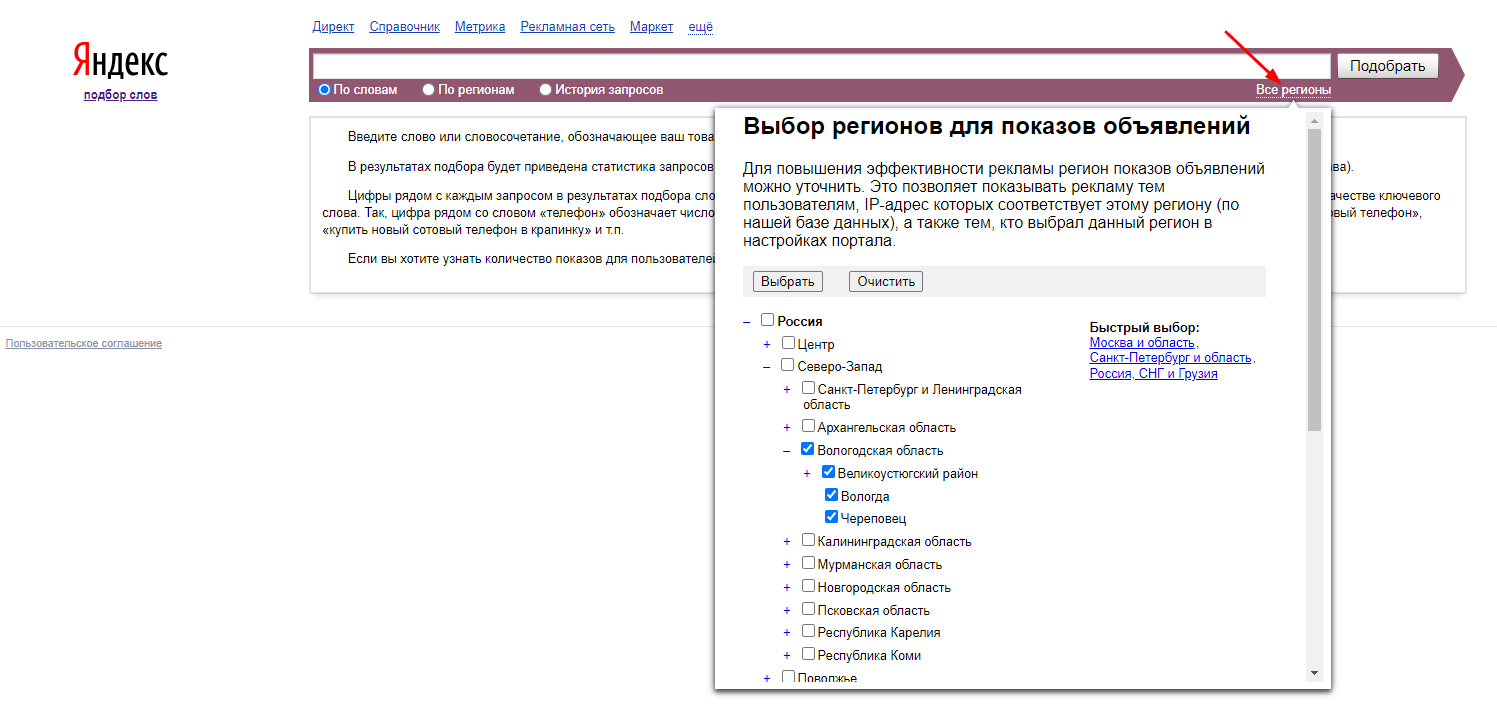Collapse the Северо-Запад tree node
Screen dimensions: 1497x718
(767, 367)
